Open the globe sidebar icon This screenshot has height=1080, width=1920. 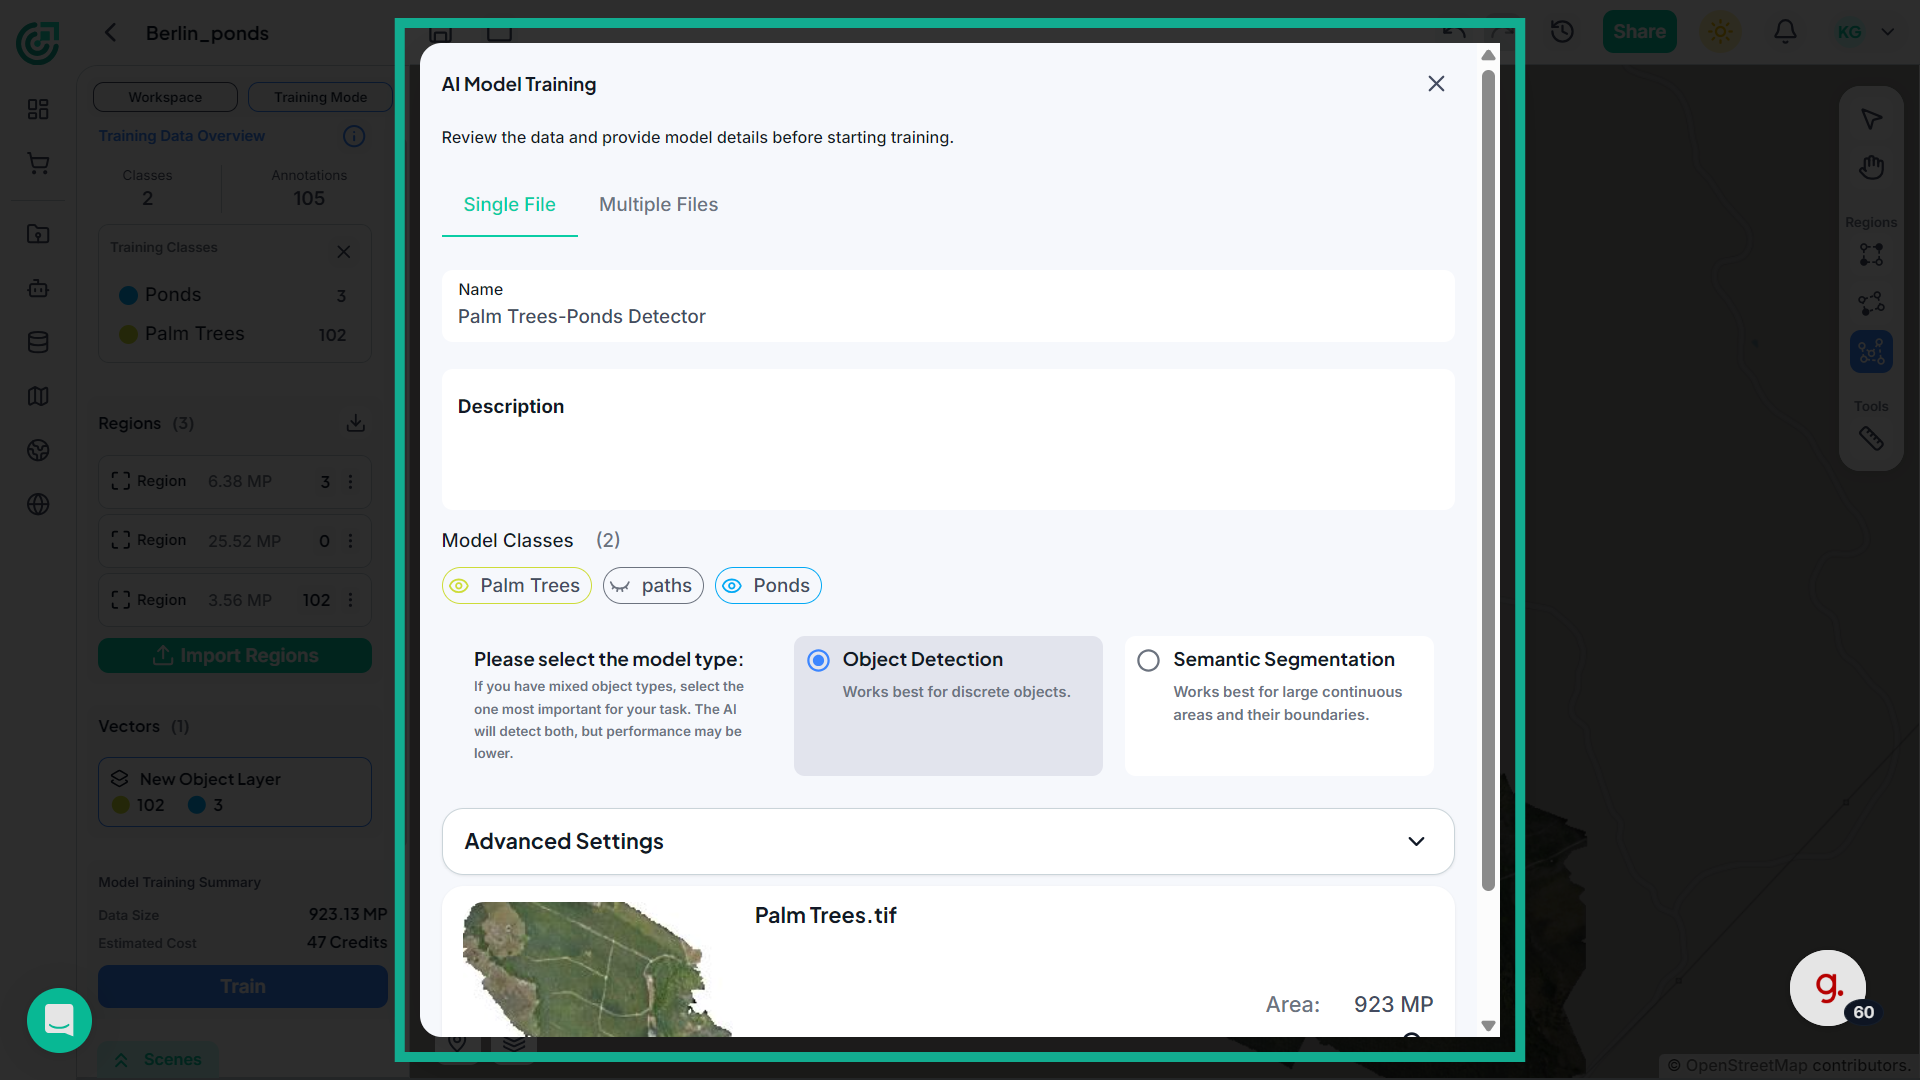click(38, 504)
